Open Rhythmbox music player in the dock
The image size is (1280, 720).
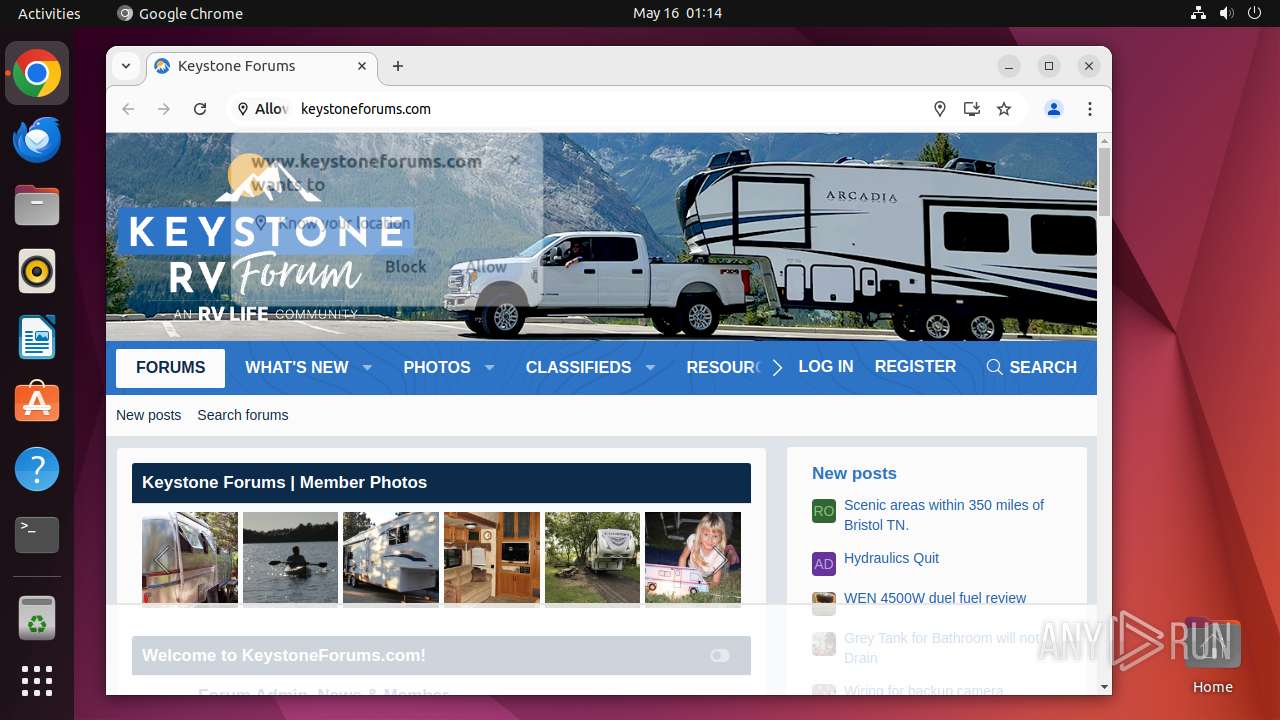tap(37, 271)
